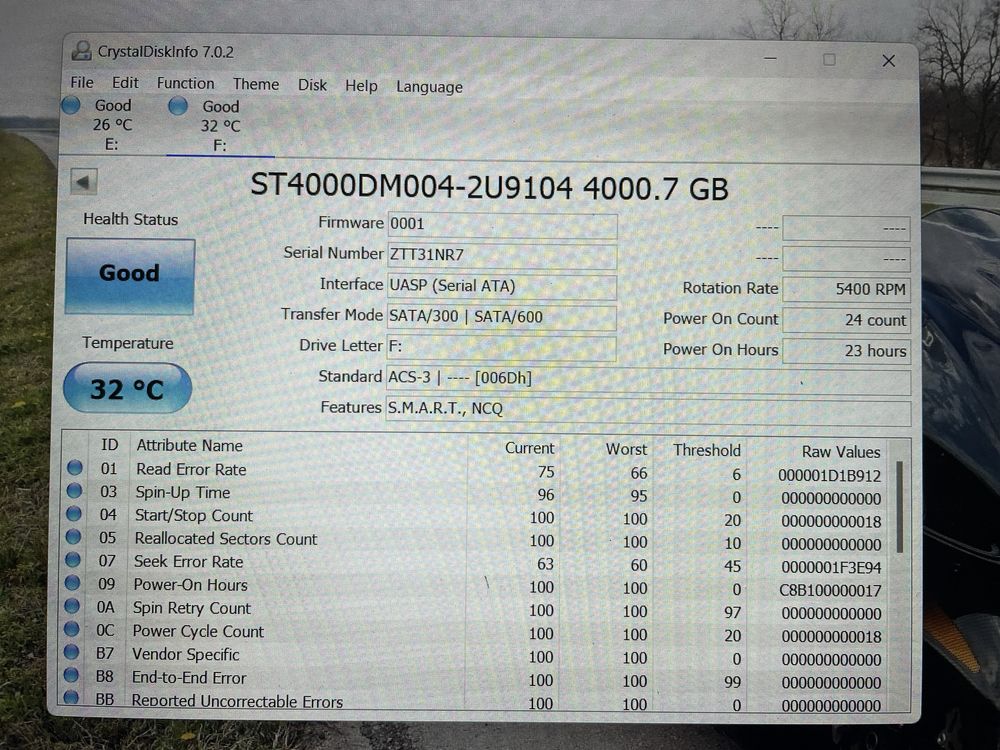
Task: Click the Power On Count value 24 count
Action: [846, 320]
